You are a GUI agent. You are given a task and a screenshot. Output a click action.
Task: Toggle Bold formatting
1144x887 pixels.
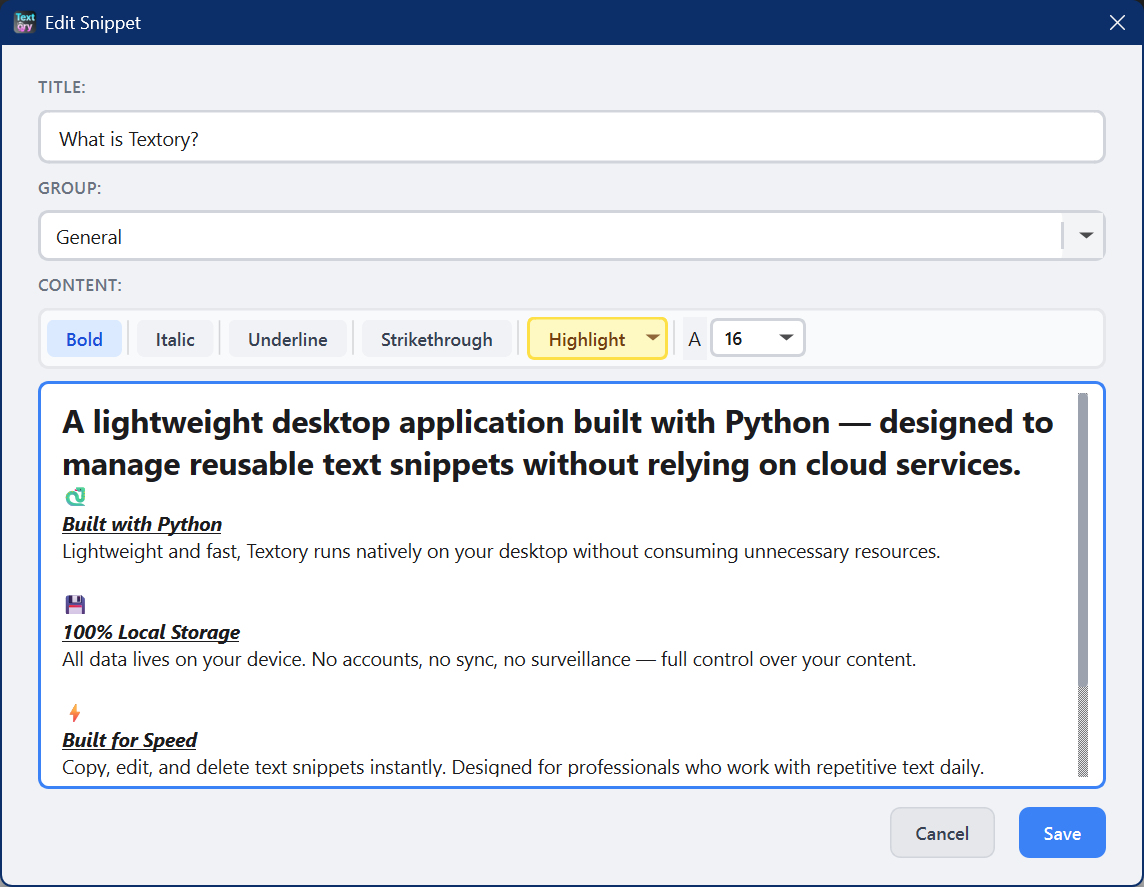coord(84,339)
